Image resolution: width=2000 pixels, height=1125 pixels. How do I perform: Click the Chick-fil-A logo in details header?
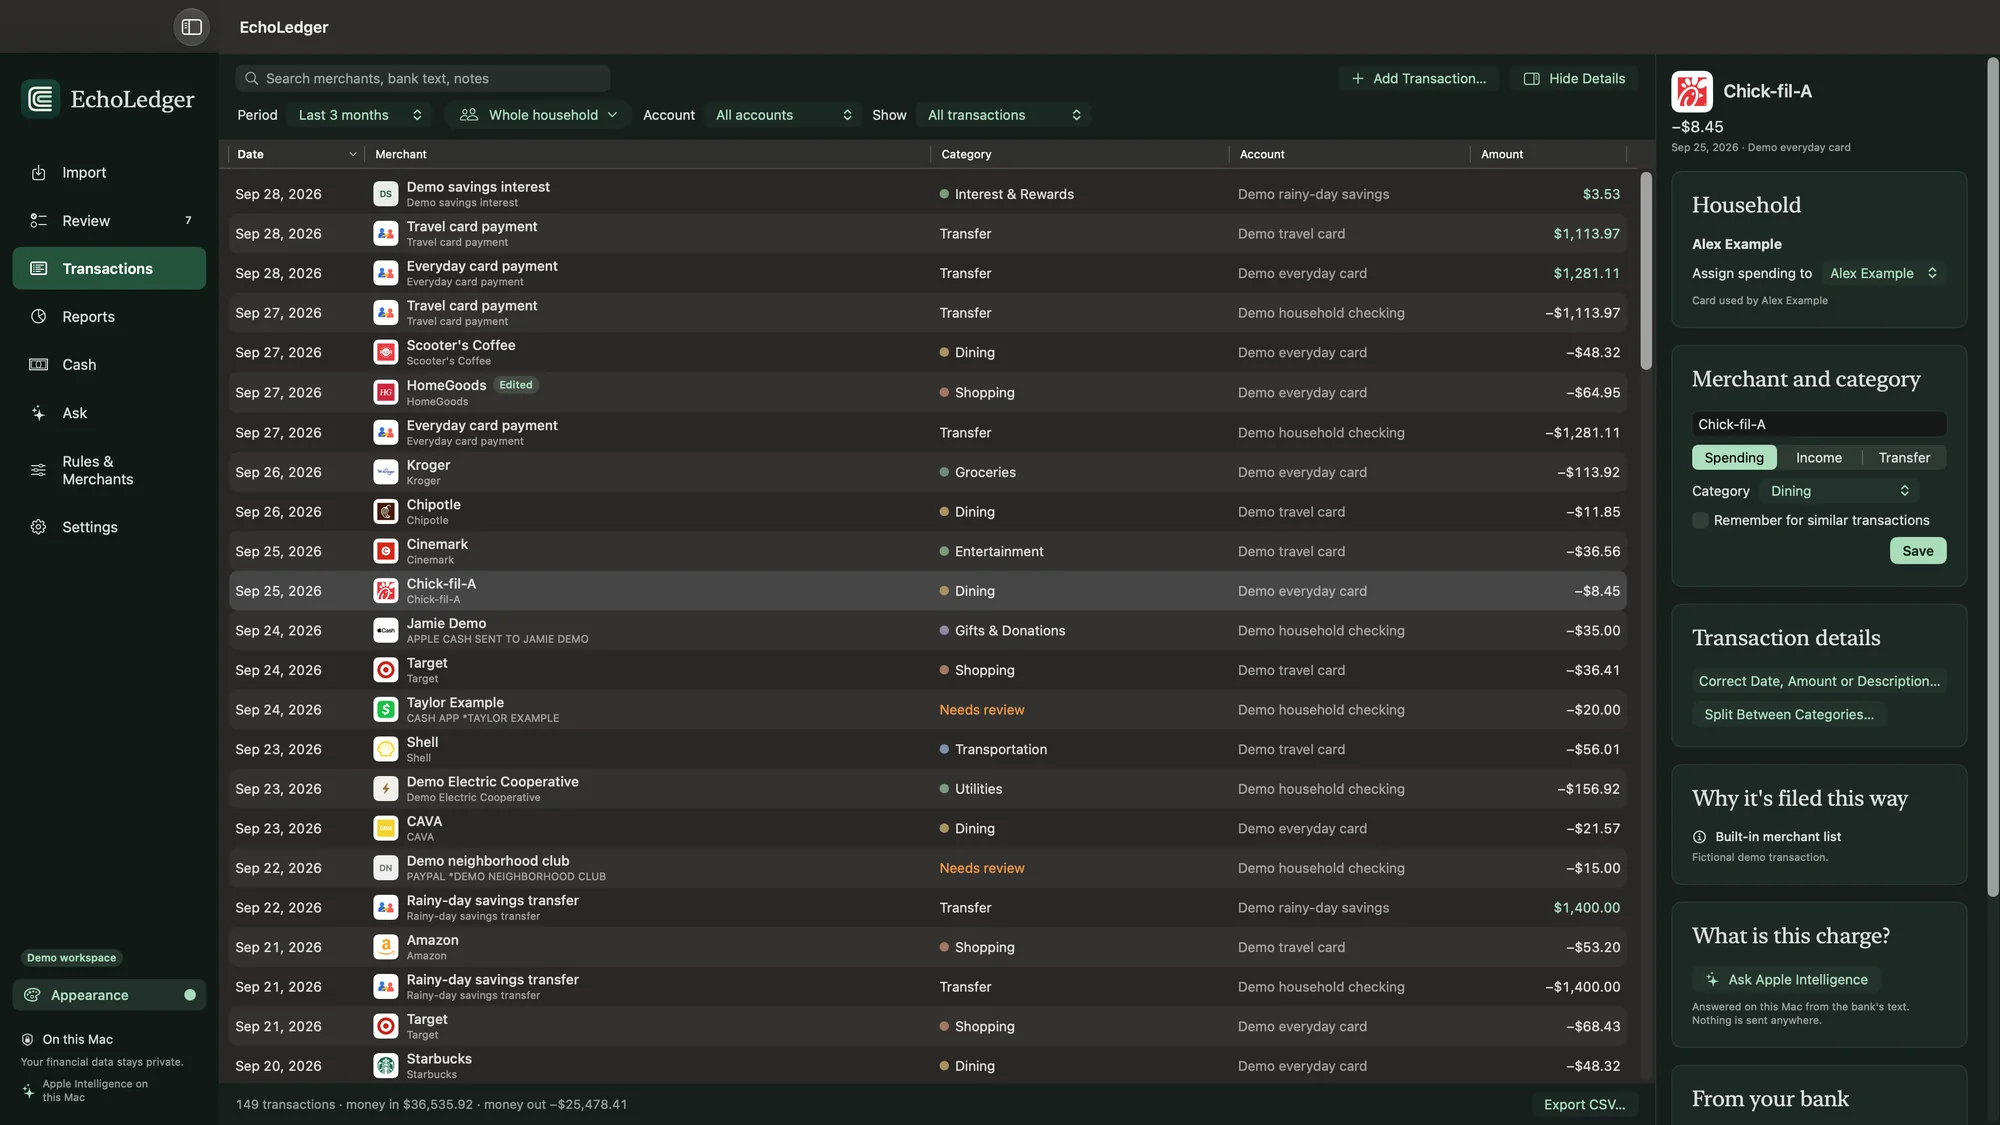[1692, 91]
